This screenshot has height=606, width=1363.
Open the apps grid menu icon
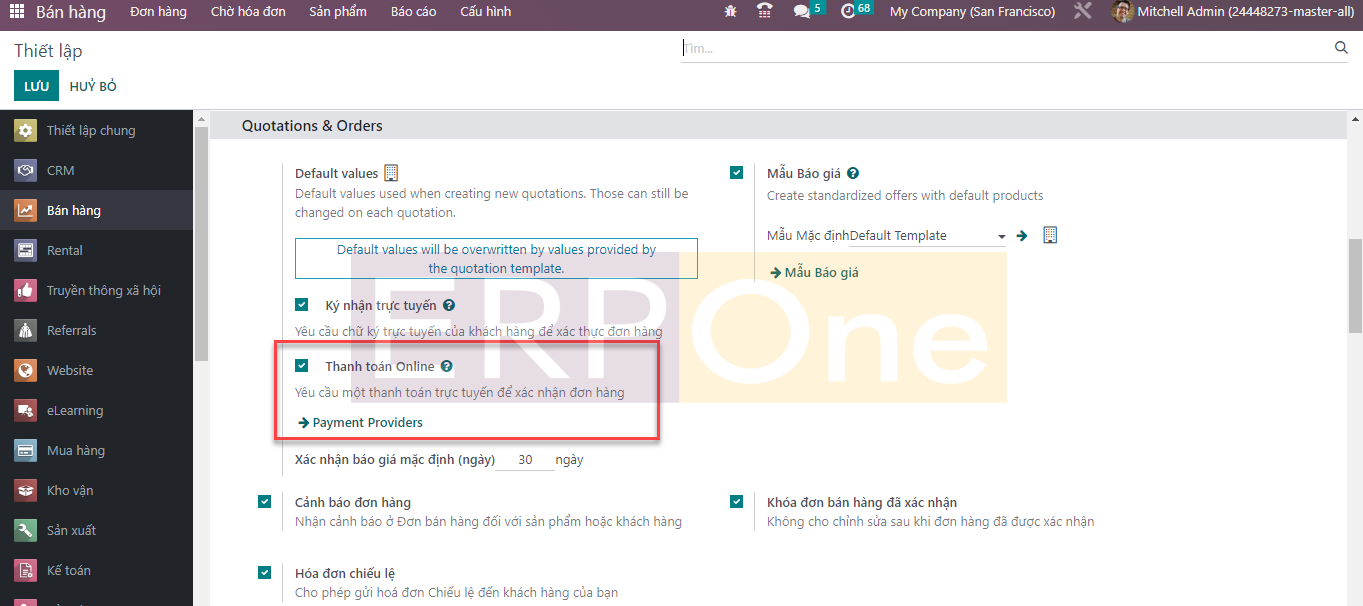[17, 12]
